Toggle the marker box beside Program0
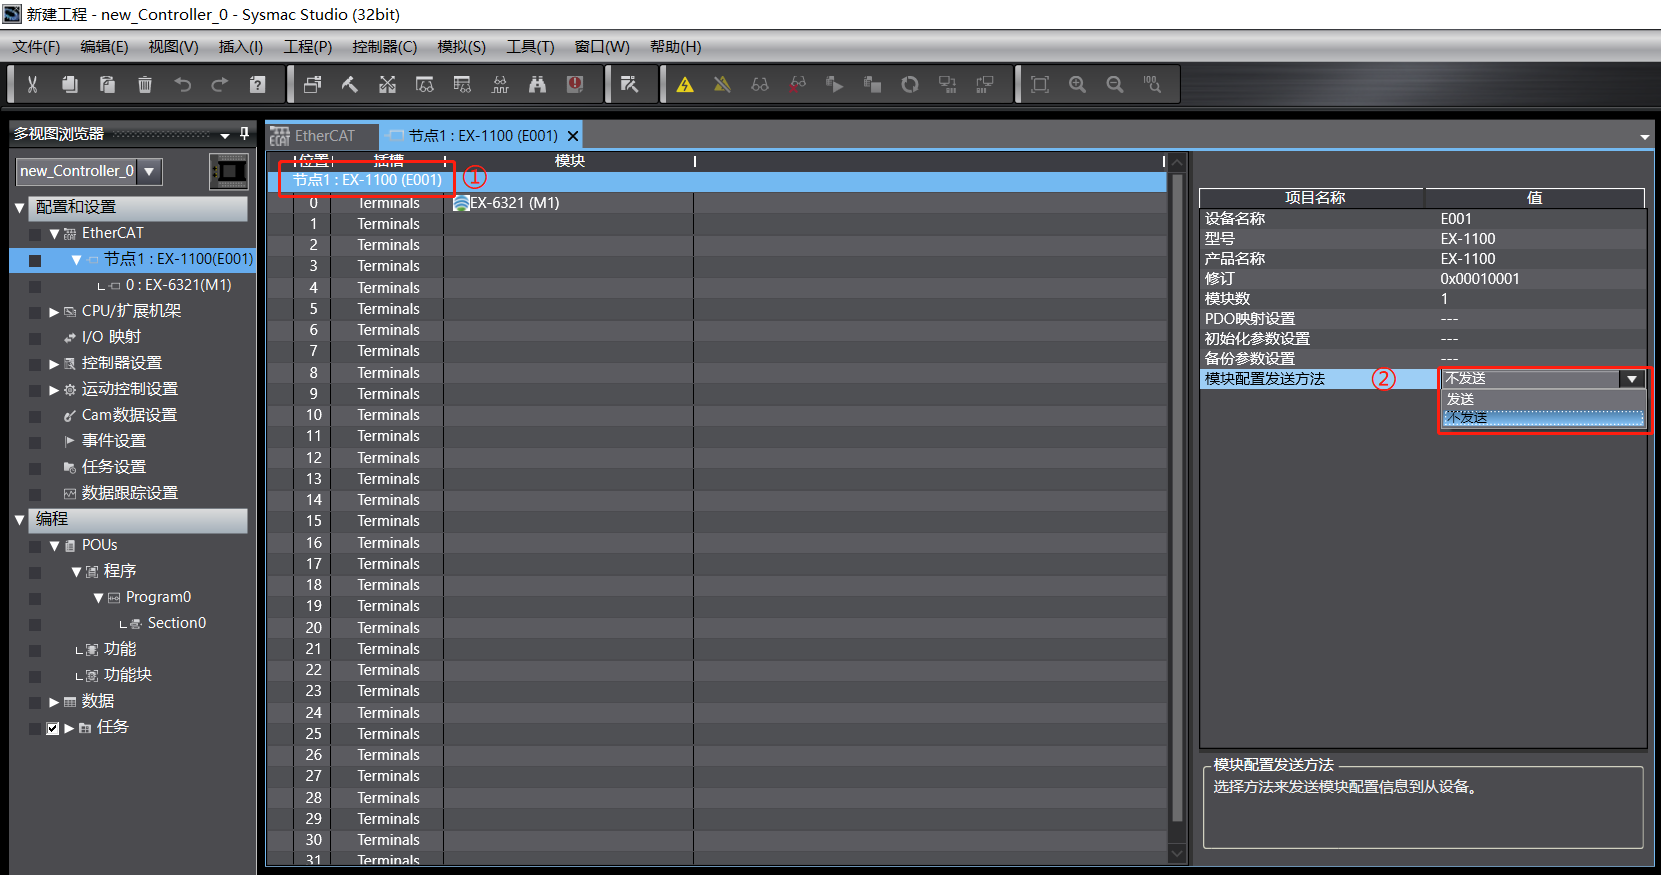This screenshot has width=1661, height=875. [35, 598]
